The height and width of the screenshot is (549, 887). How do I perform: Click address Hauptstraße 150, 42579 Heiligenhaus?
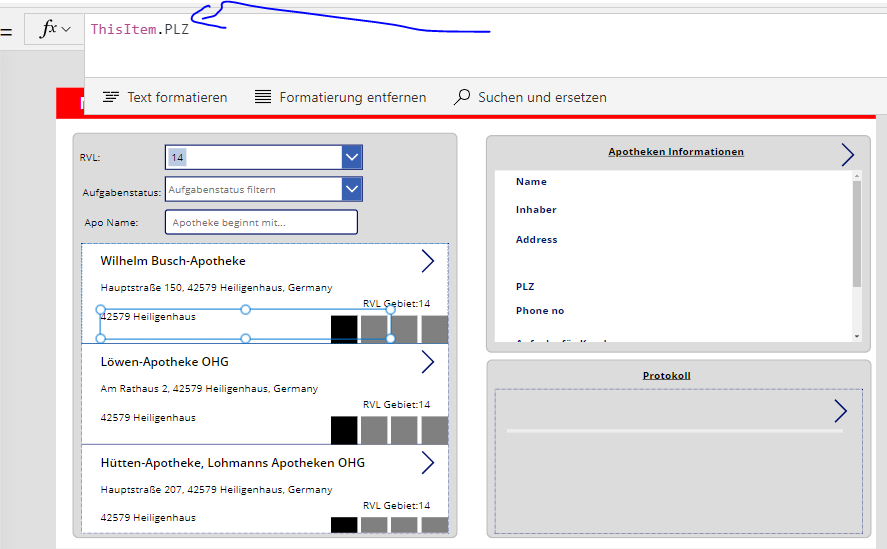tap(216, 288)
